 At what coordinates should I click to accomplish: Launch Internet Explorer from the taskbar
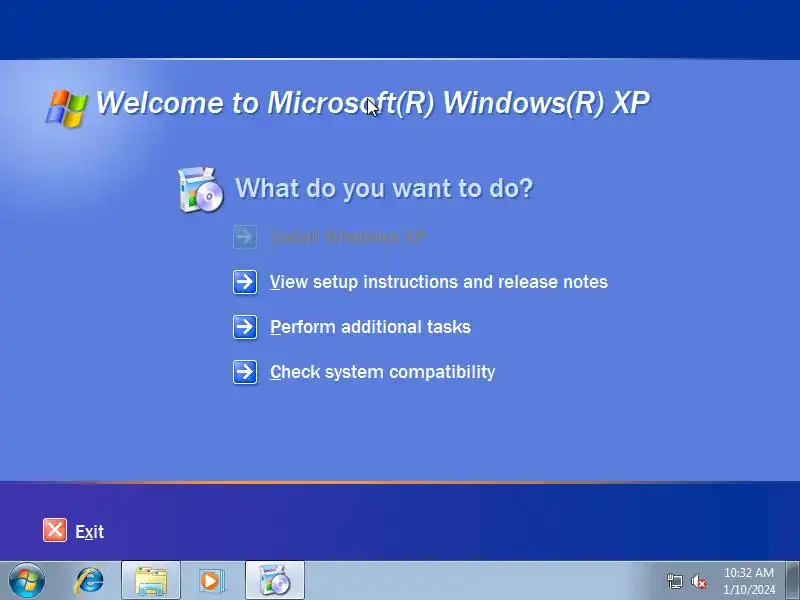(x=90, y=581)
